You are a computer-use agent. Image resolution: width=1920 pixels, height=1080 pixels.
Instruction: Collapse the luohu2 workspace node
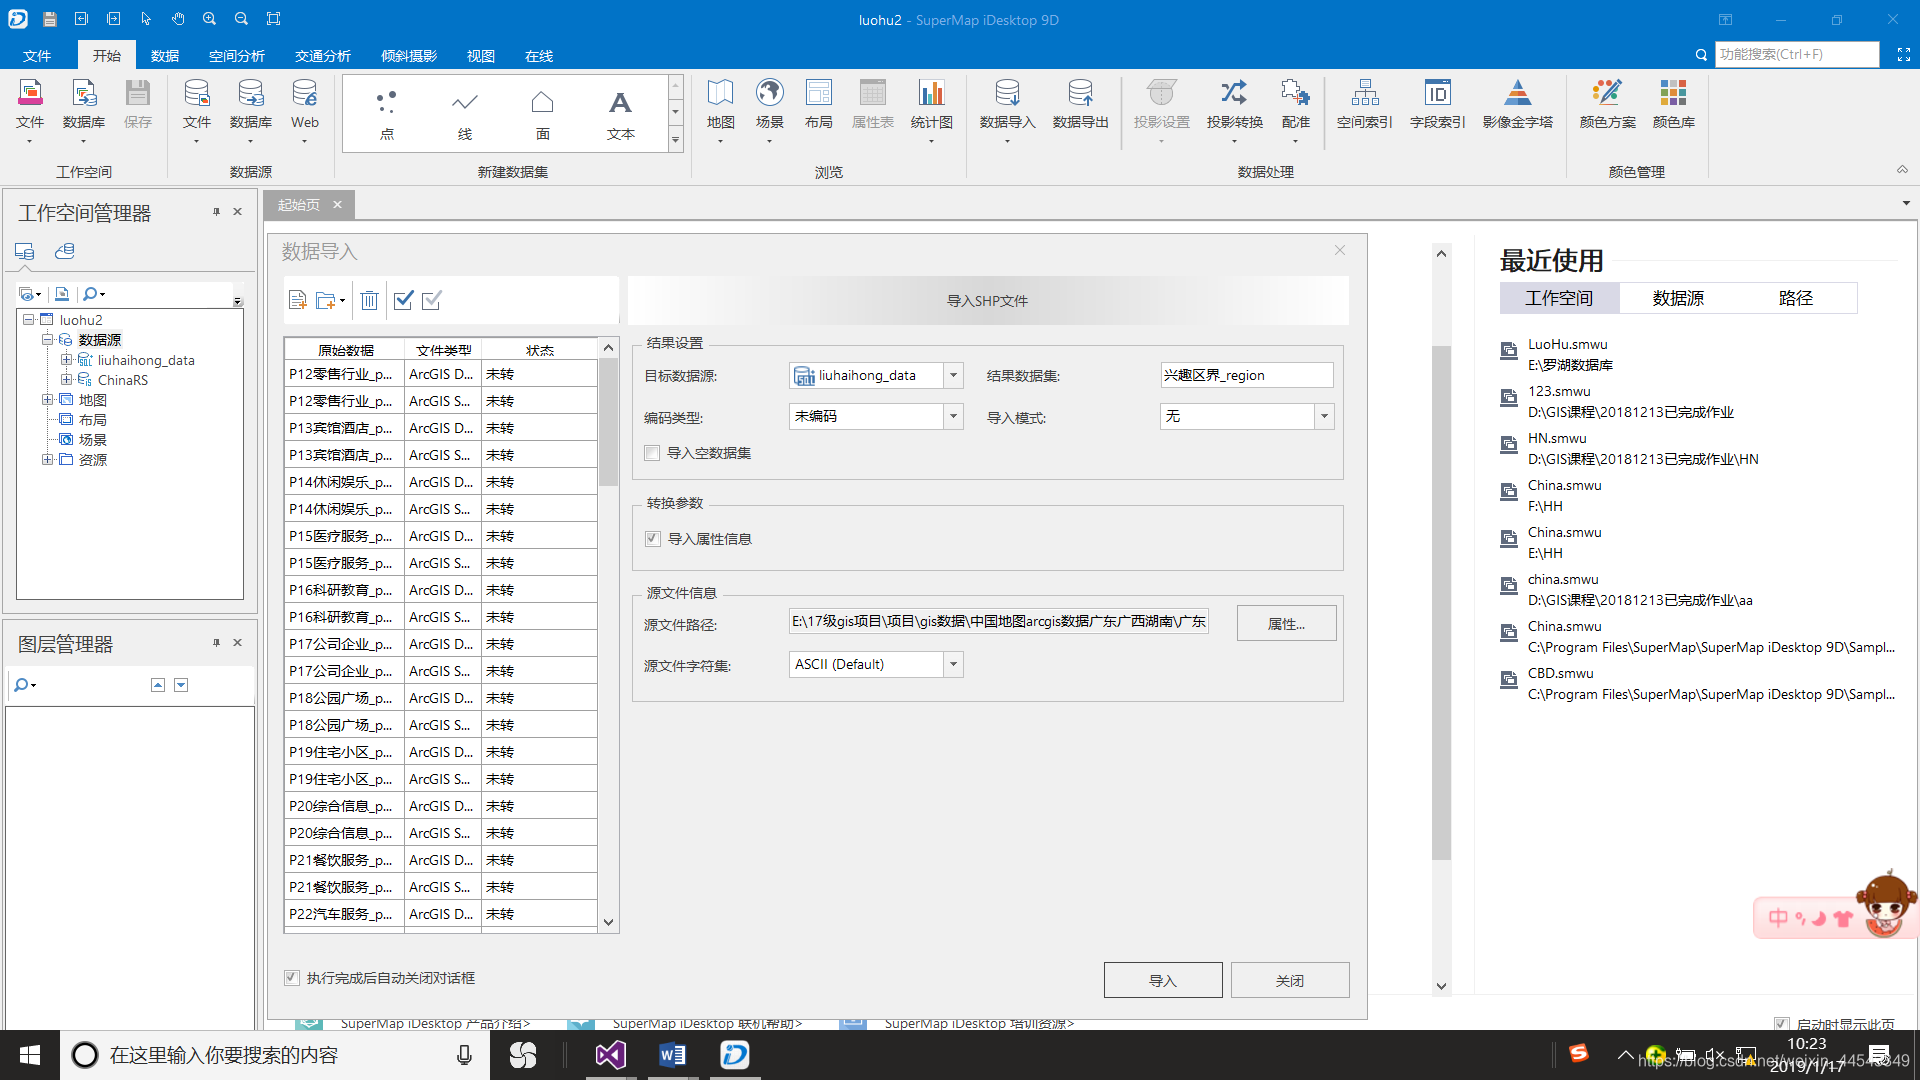pos(29,320)
